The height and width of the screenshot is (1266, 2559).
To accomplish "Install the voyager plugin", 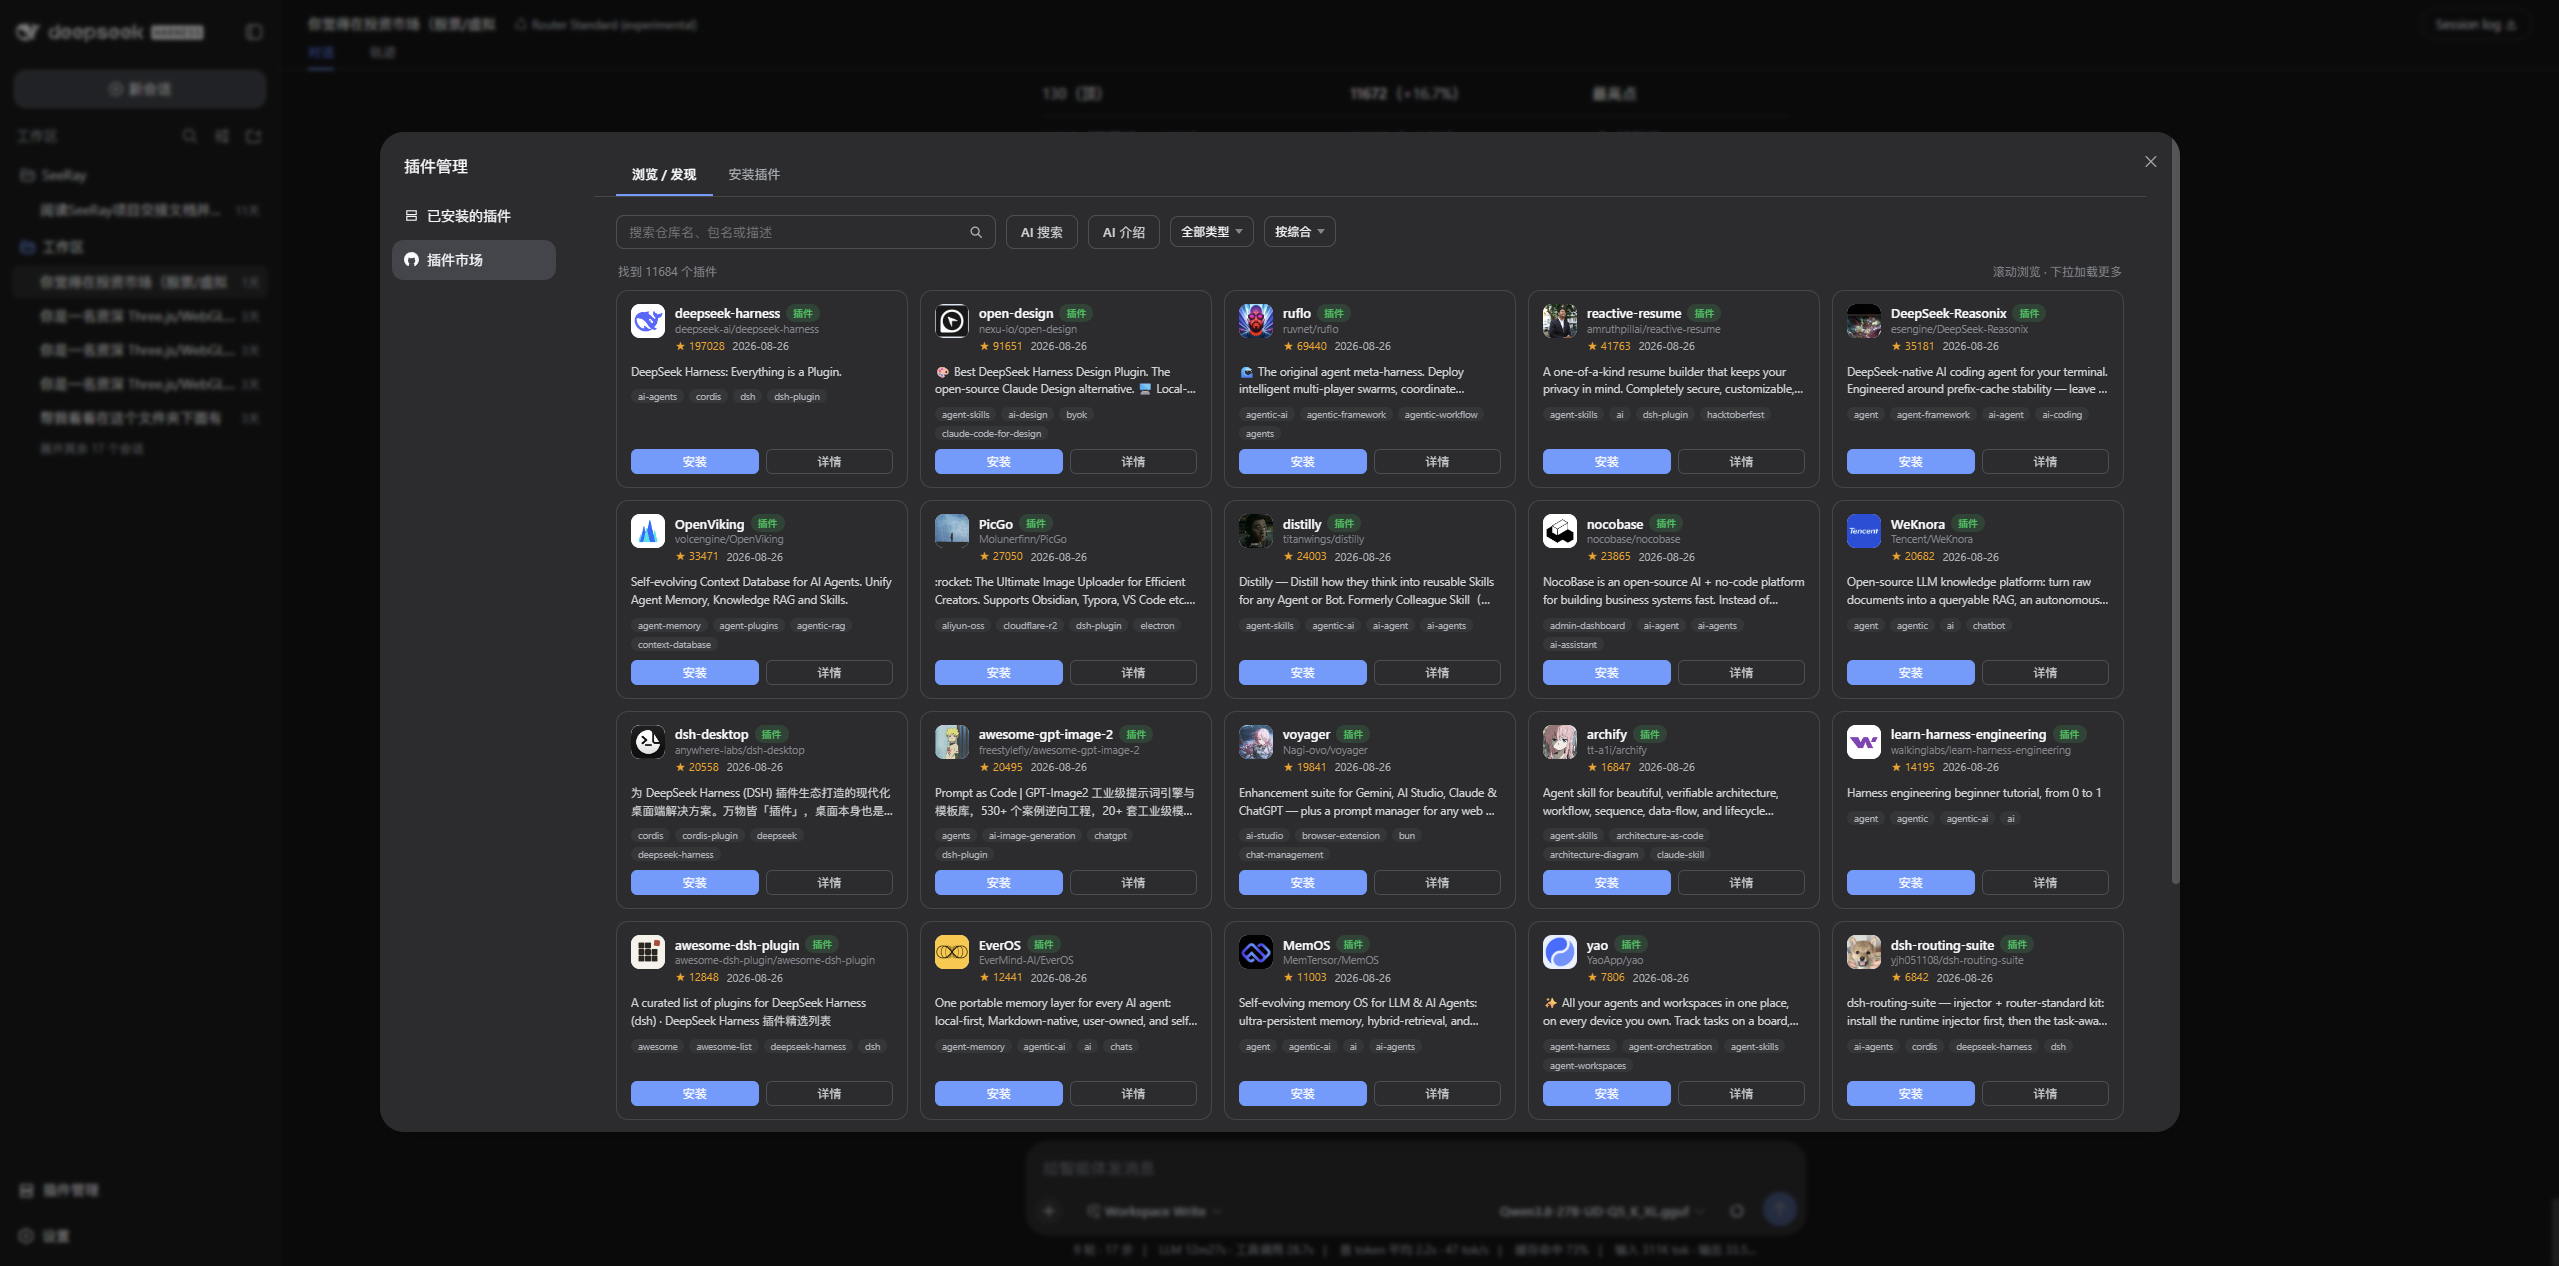I will tap(1303, 883).
